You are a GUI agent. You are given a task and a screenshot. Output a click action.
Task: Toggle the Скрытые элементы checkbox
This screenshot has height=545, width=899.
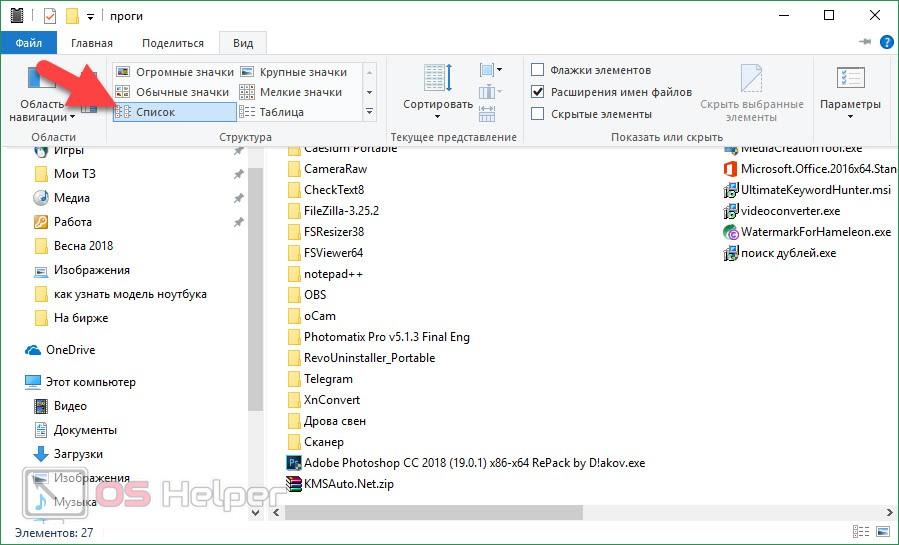pyautogui.click(x=538, y=114)
